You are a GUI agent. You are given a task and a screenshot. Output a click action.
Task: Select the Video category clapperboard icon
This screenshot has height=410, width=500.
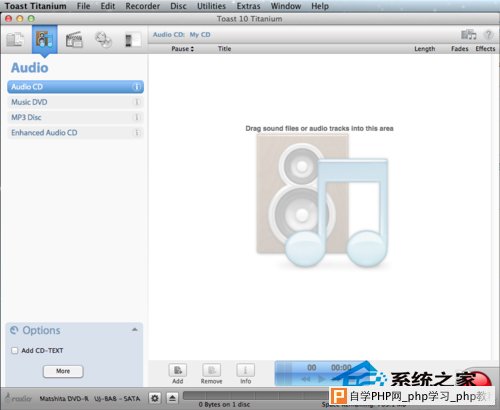(74, 40)
